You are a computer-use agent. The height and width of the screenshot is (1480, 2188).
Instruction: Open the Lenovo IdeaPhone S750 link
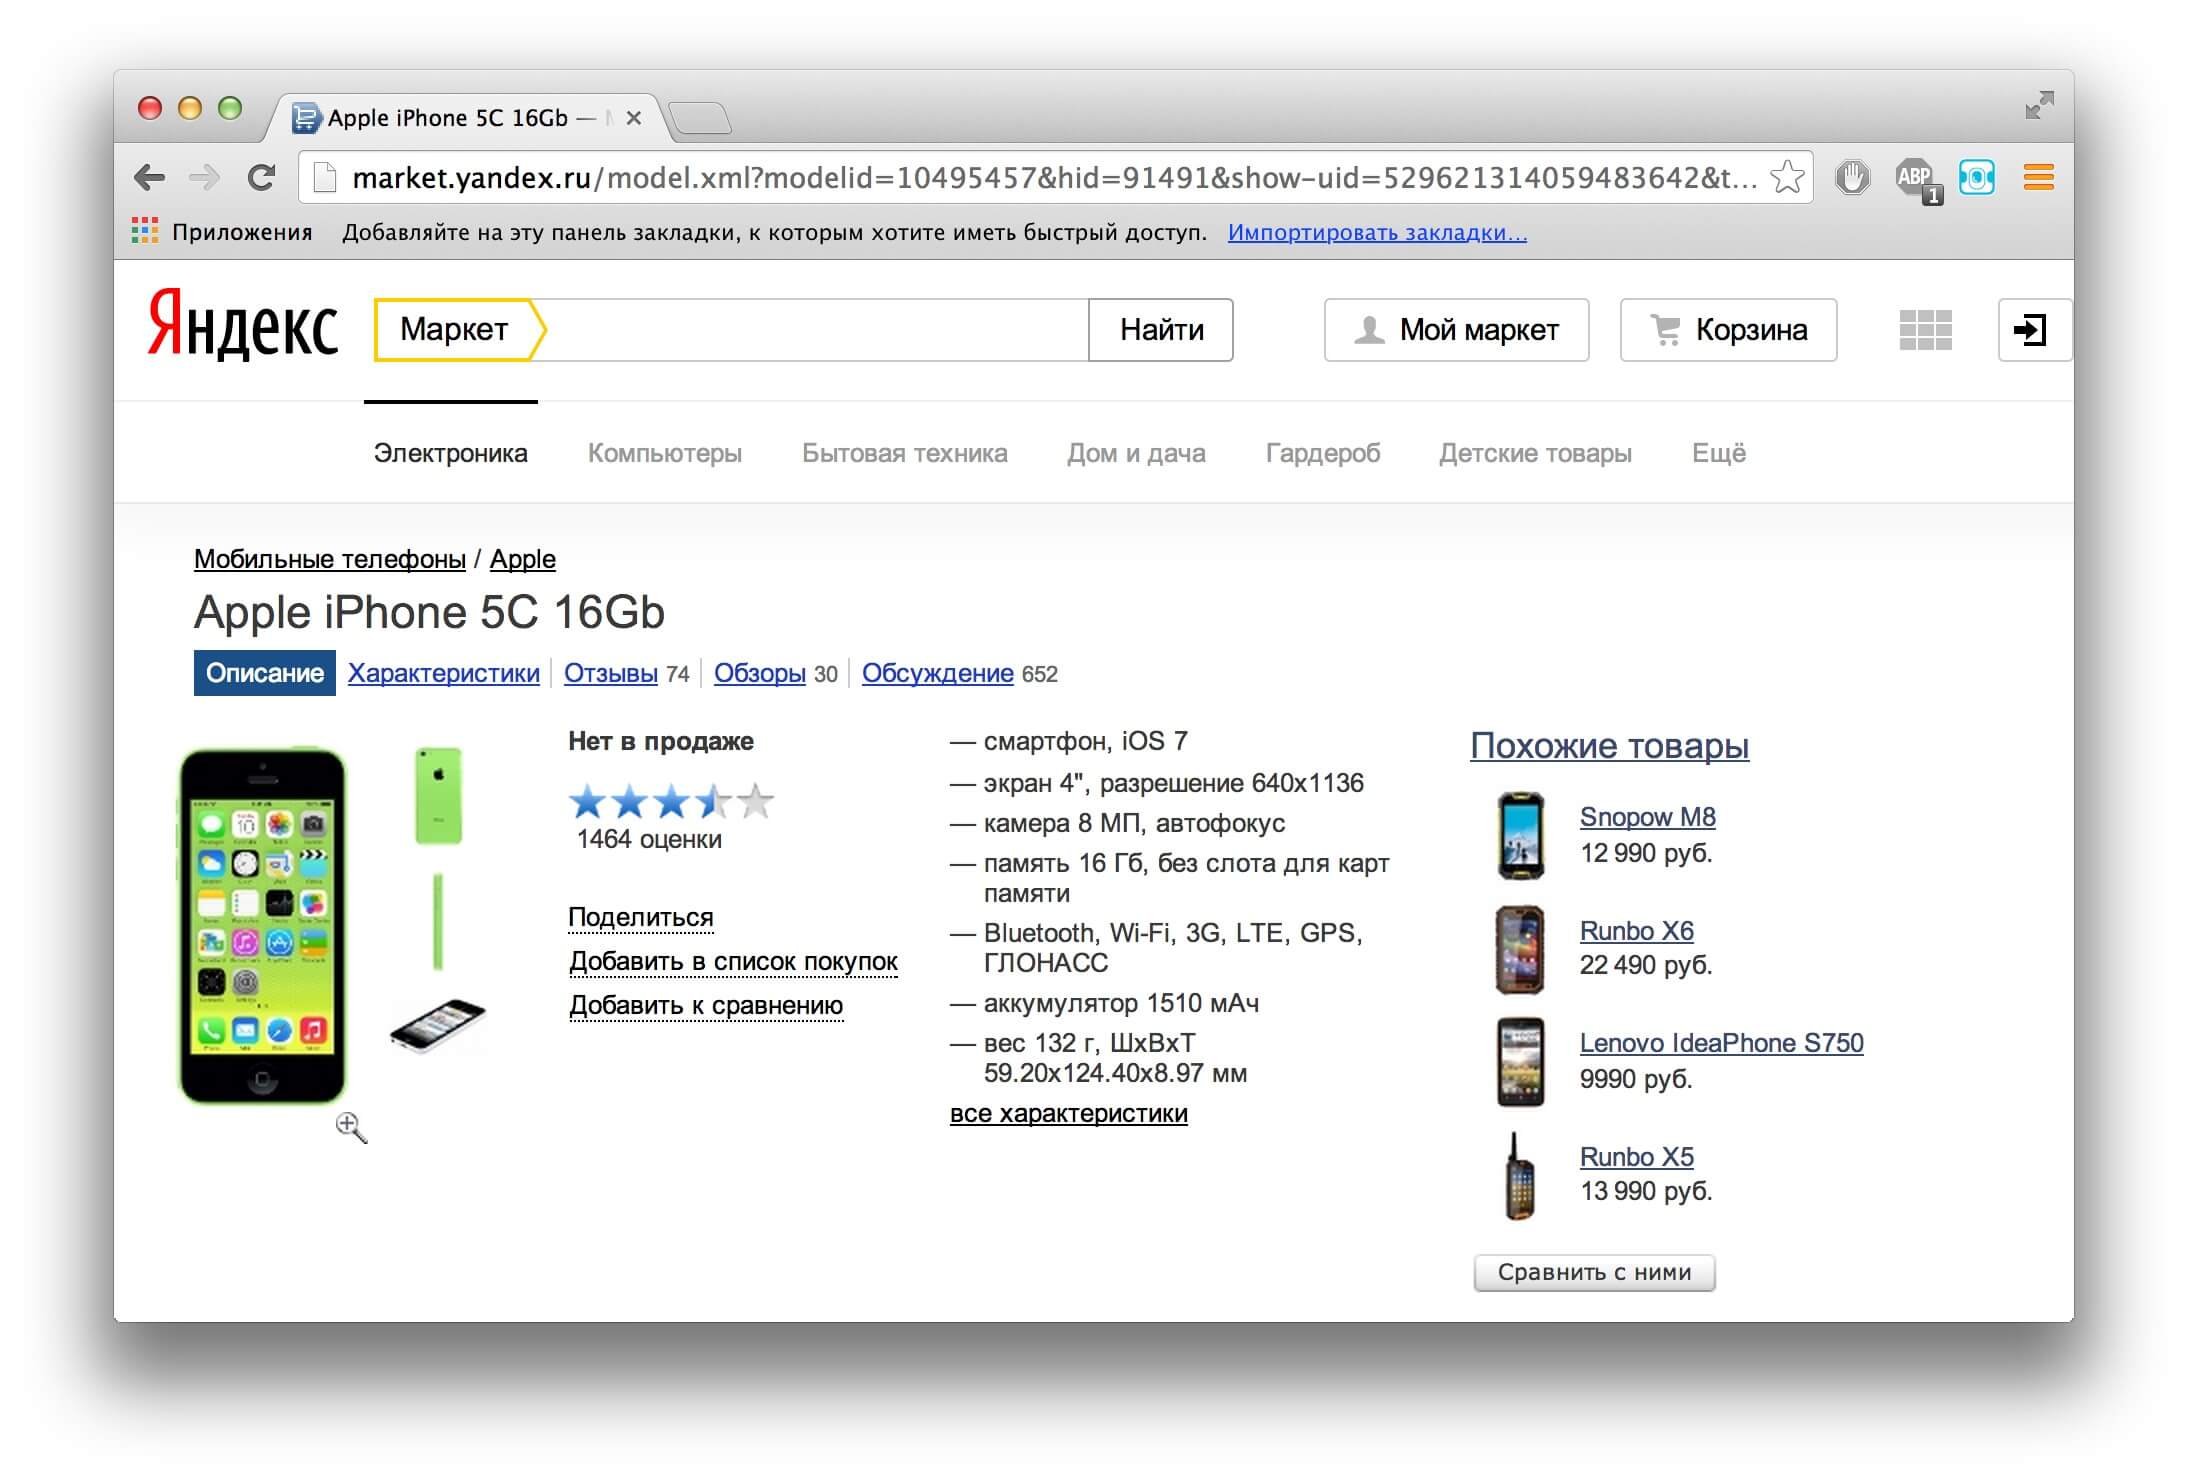point(1721,1043)
